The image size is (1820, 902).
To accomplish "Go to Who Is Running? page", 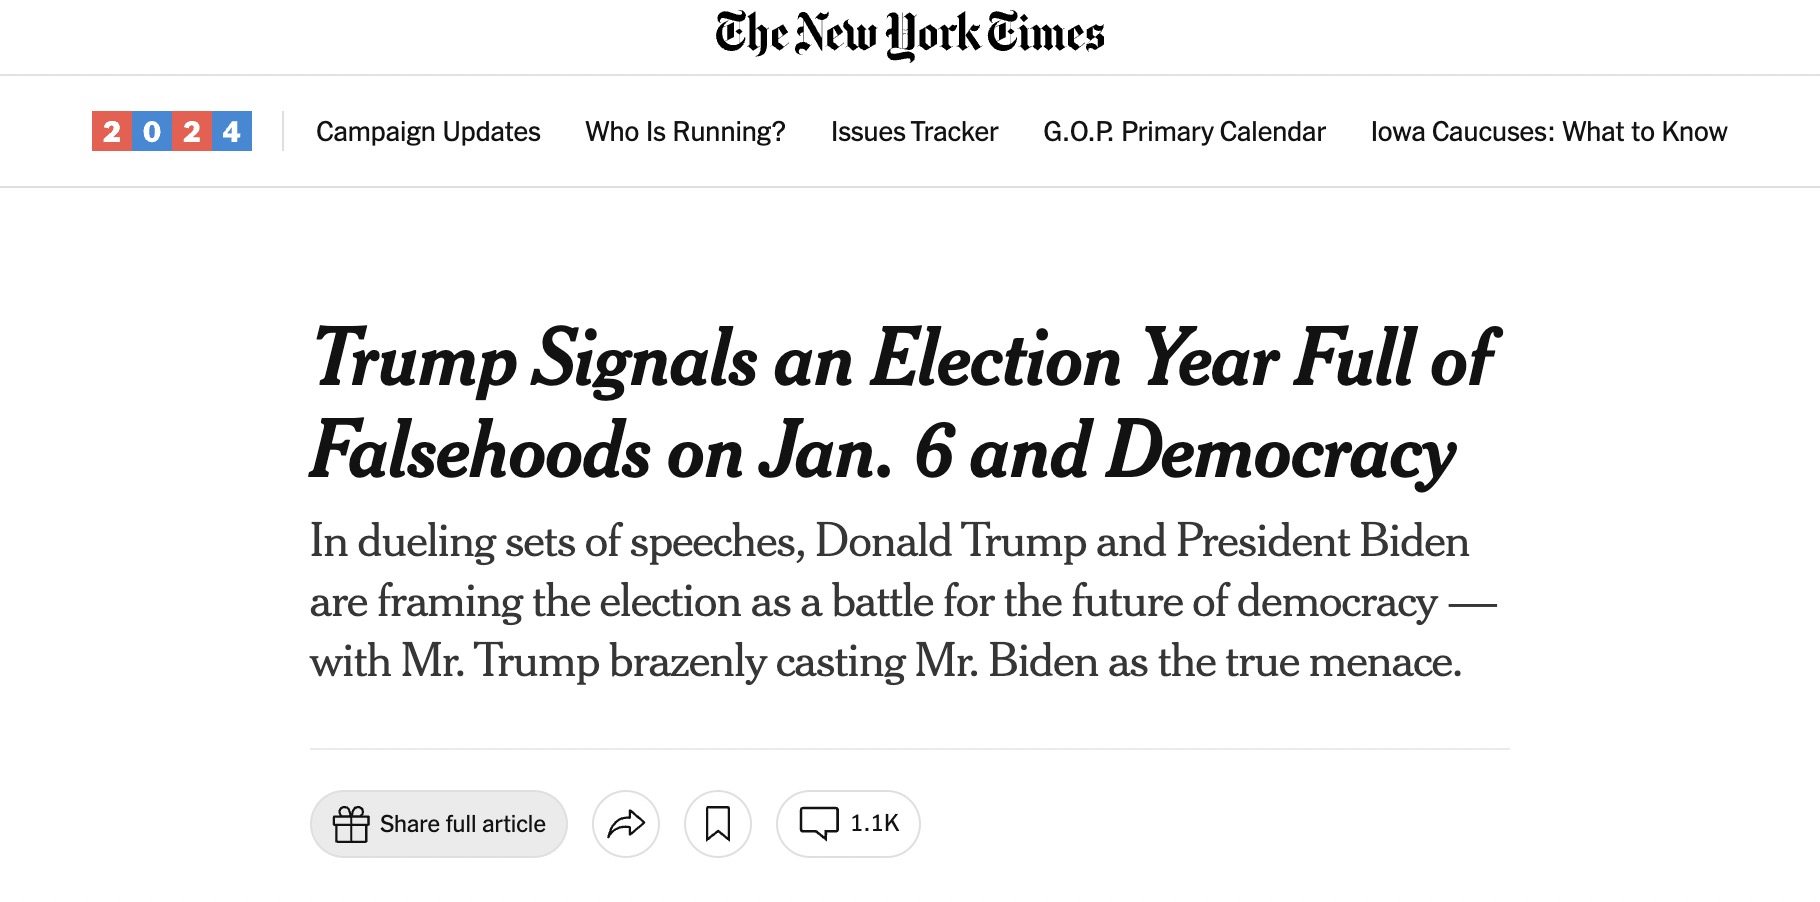I will point(685,132).
